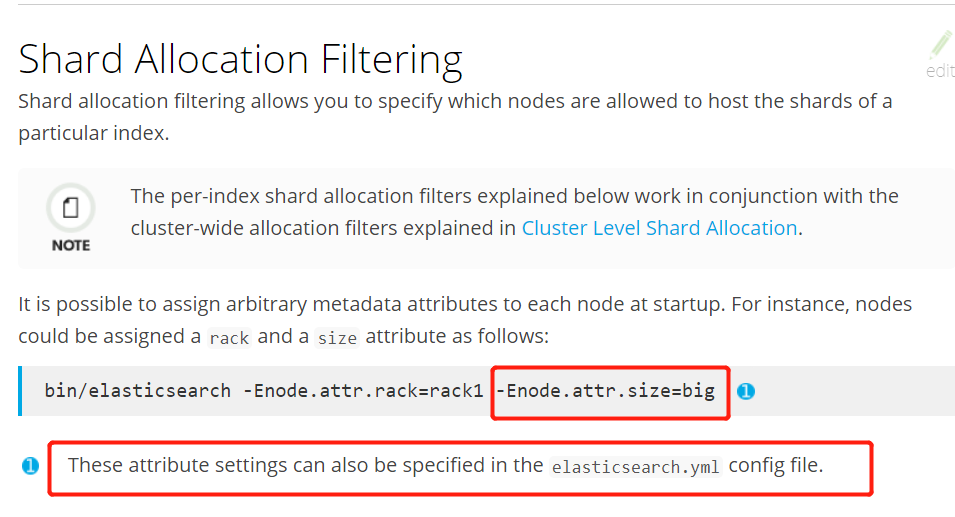The height and width of the screenshot is (517, 955).
Task: Click the paragraph starting with "It is possible to assign"
Action: [x=465, y=320]
